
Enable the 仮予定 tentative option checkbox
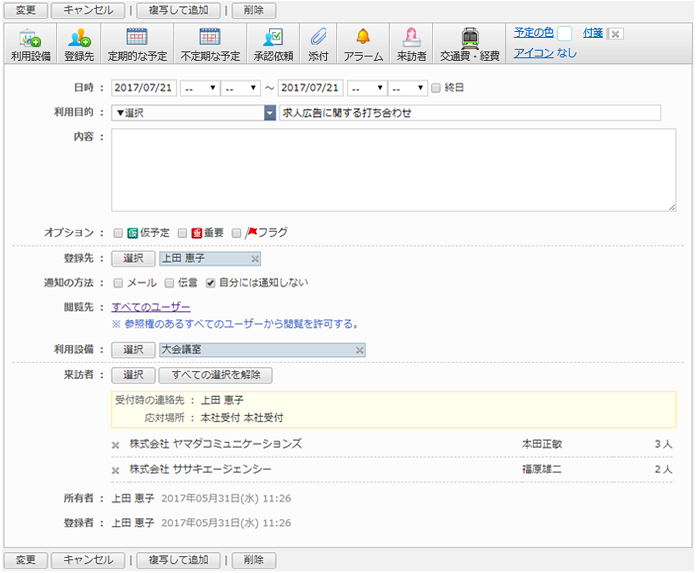[118, 233]
